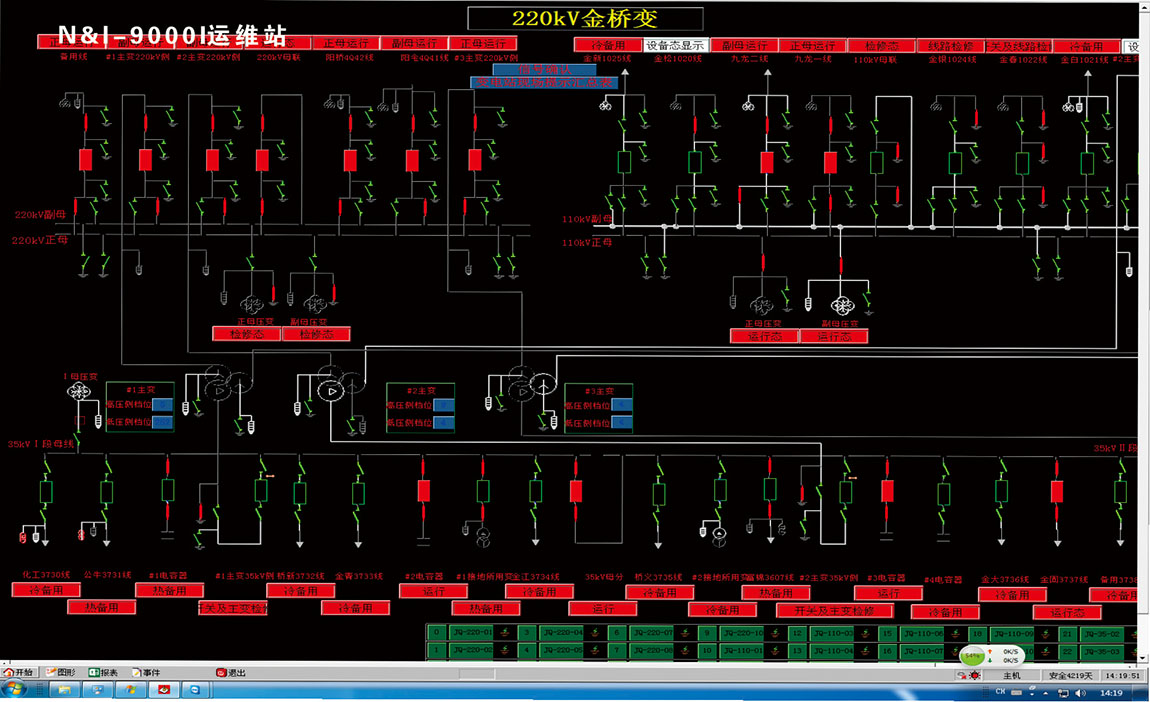
Task: Click the #1主变 高压侧档位 value field
Action: (x=162, y=405)
